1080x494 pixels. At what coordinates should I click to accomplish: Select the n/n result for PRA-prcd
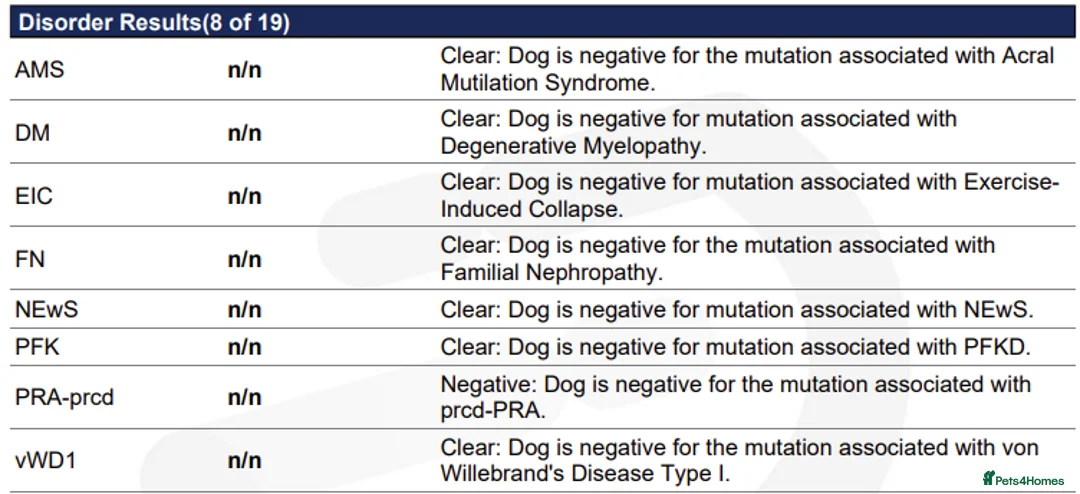[244, 397]
